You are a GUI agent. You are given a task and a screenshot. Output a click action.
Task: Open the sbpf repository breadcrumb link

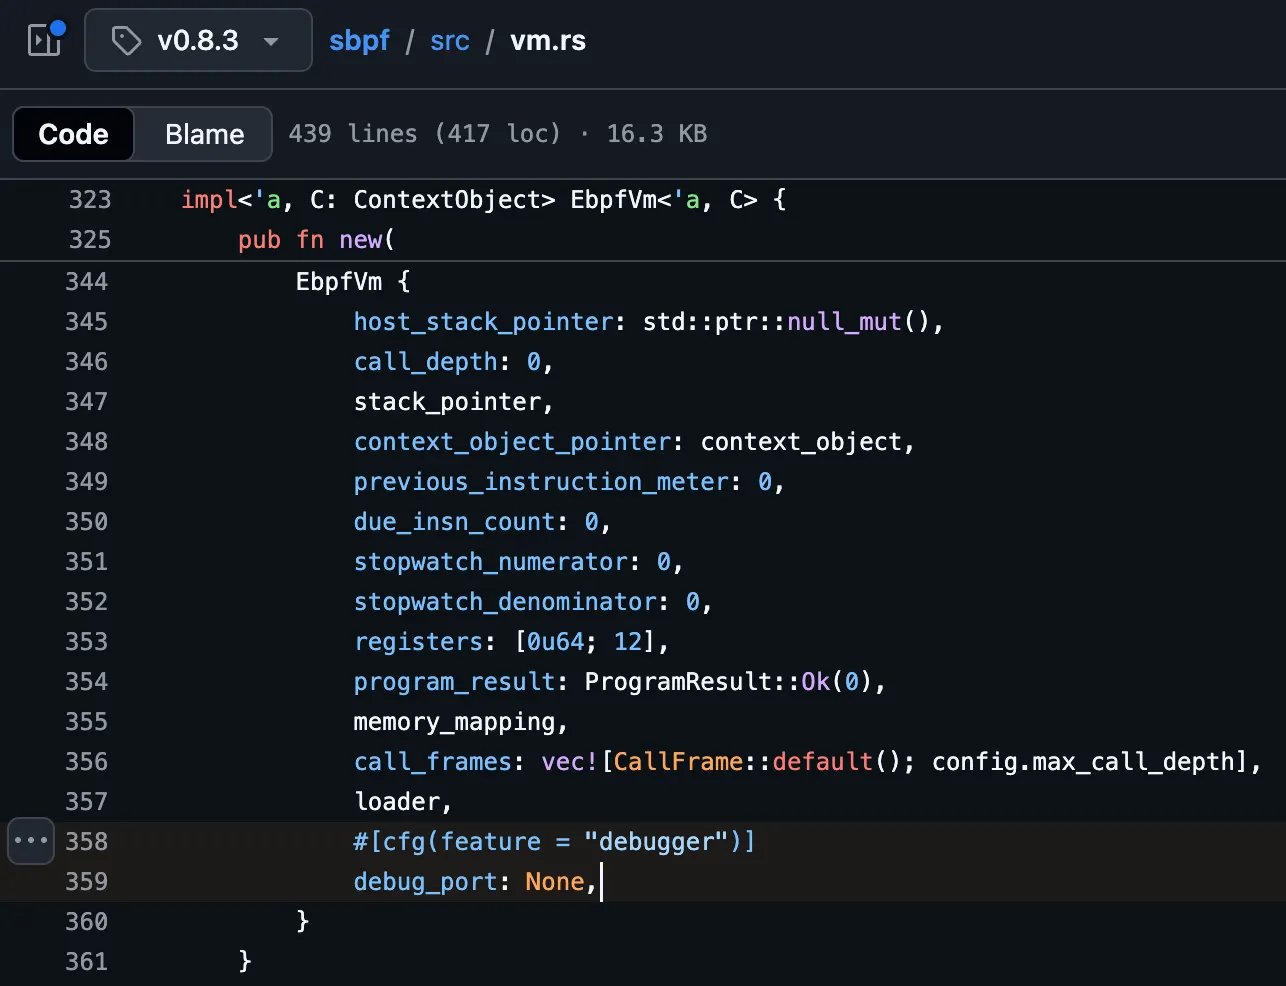359,41
